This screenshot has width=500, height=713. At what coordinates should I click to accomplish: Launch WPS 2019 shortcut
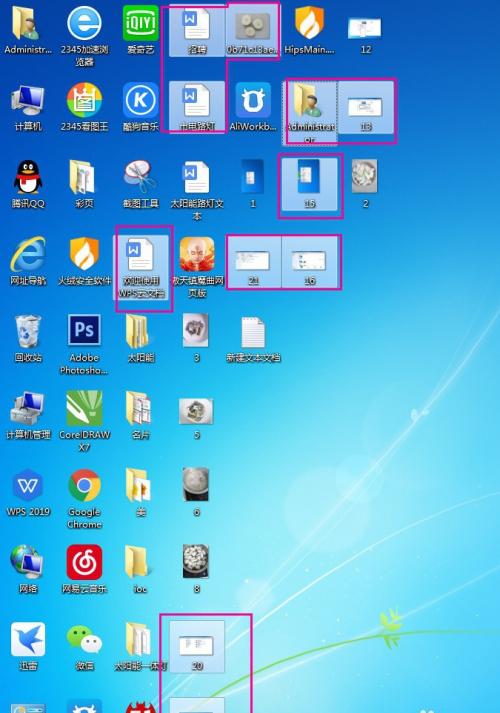point(28,493)
